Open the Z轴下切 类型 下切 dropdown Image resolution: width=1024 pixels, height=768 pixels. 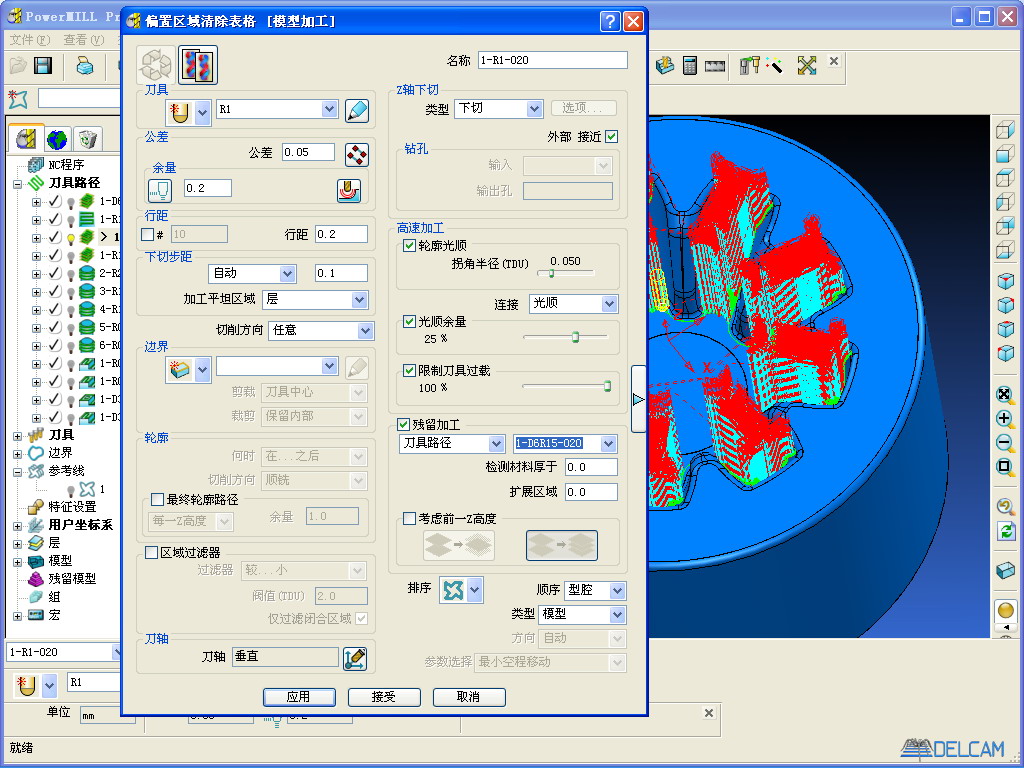click(x=534, y=108)
